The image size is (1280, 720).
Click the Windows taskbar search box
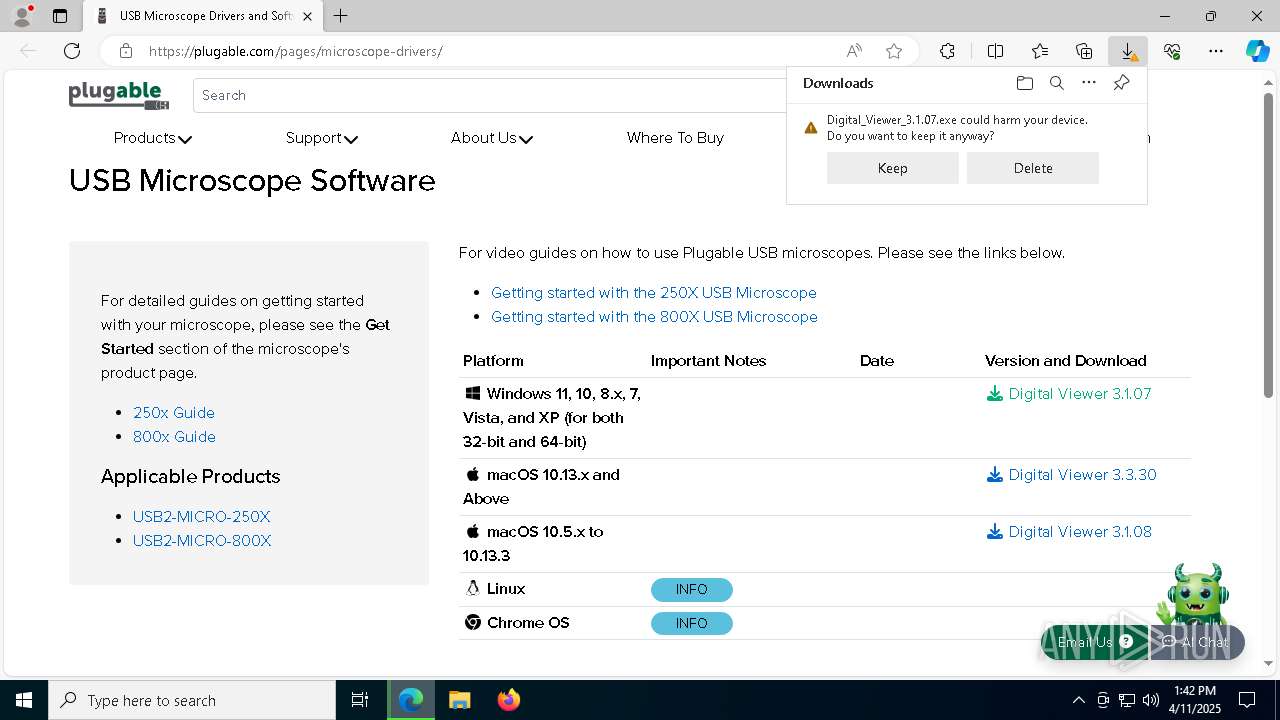click(192, 700)
